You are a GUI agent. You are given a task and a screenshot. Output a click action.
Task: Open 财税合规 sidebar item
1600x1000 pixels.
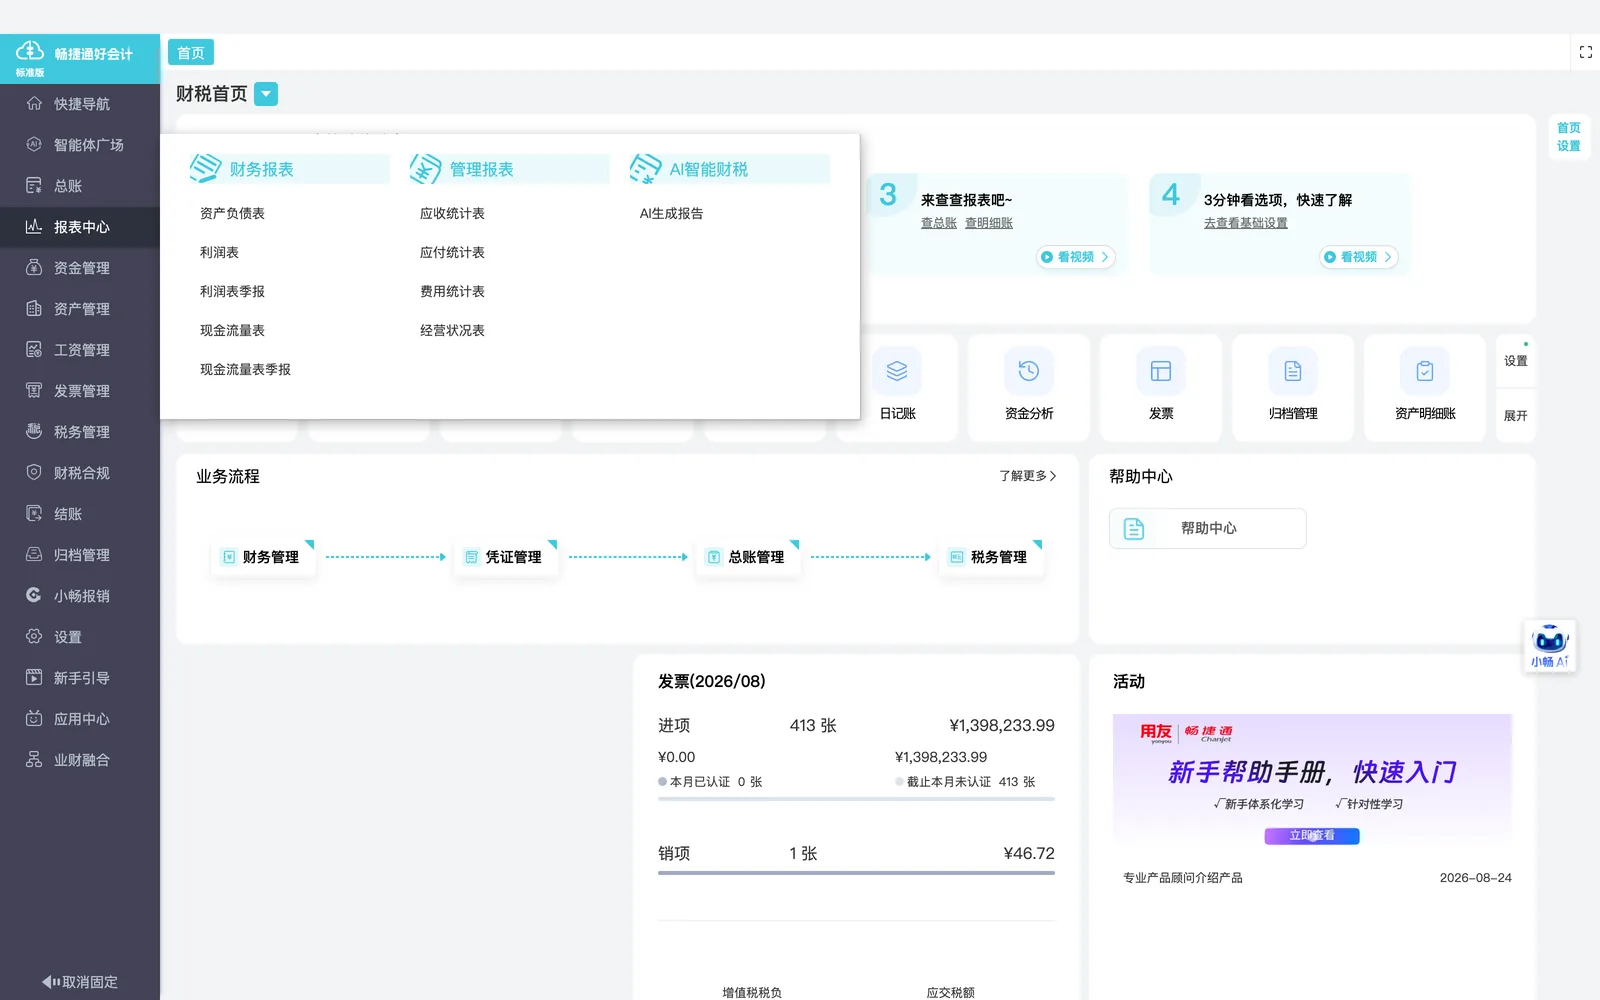click(x=80, y=473)
